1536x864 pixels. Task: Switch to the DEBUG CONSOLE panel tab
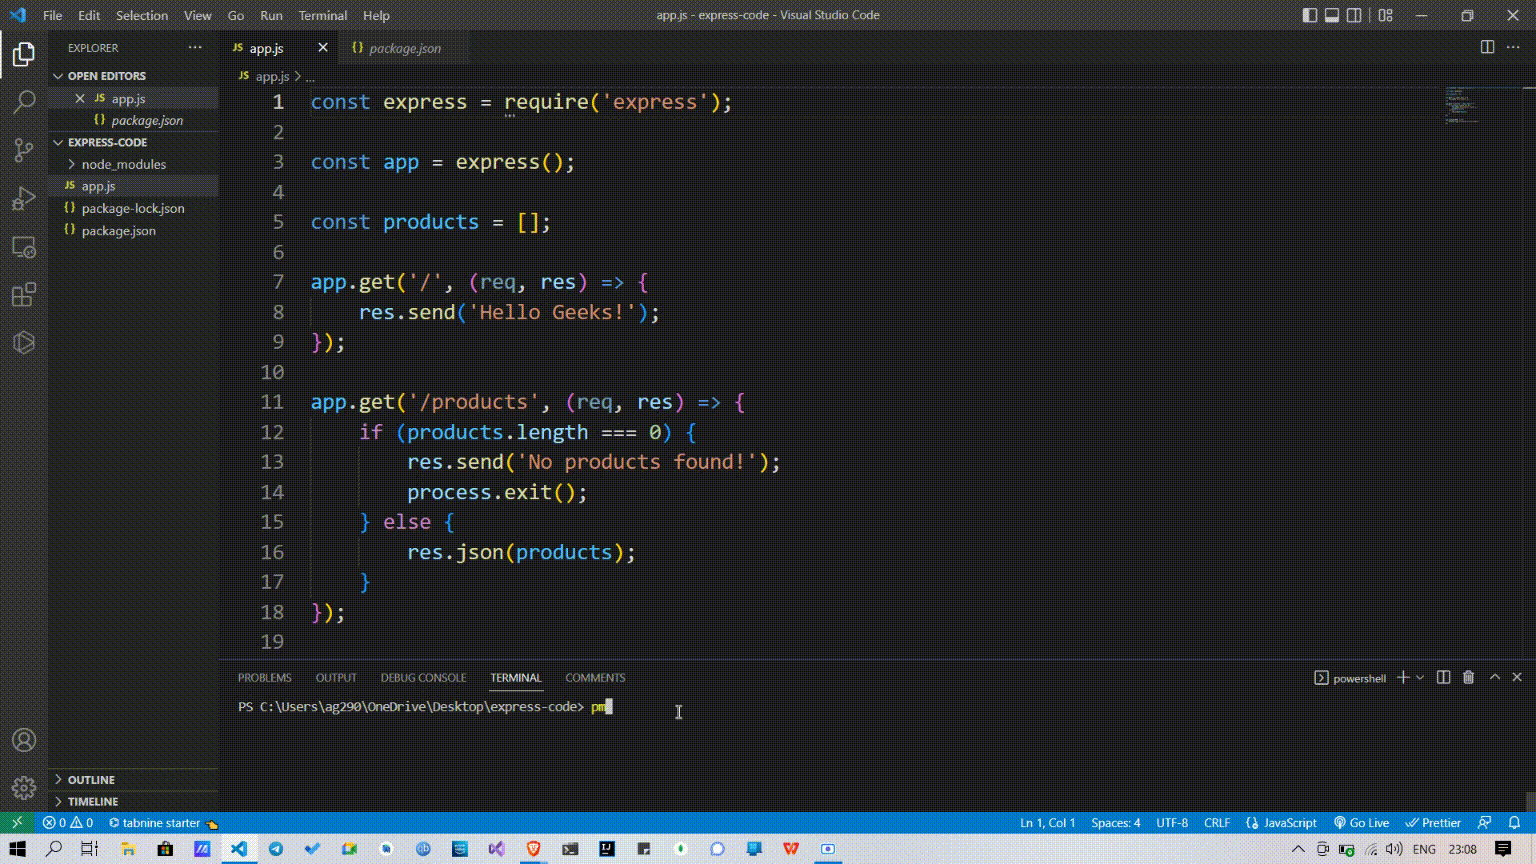(423, 677)
